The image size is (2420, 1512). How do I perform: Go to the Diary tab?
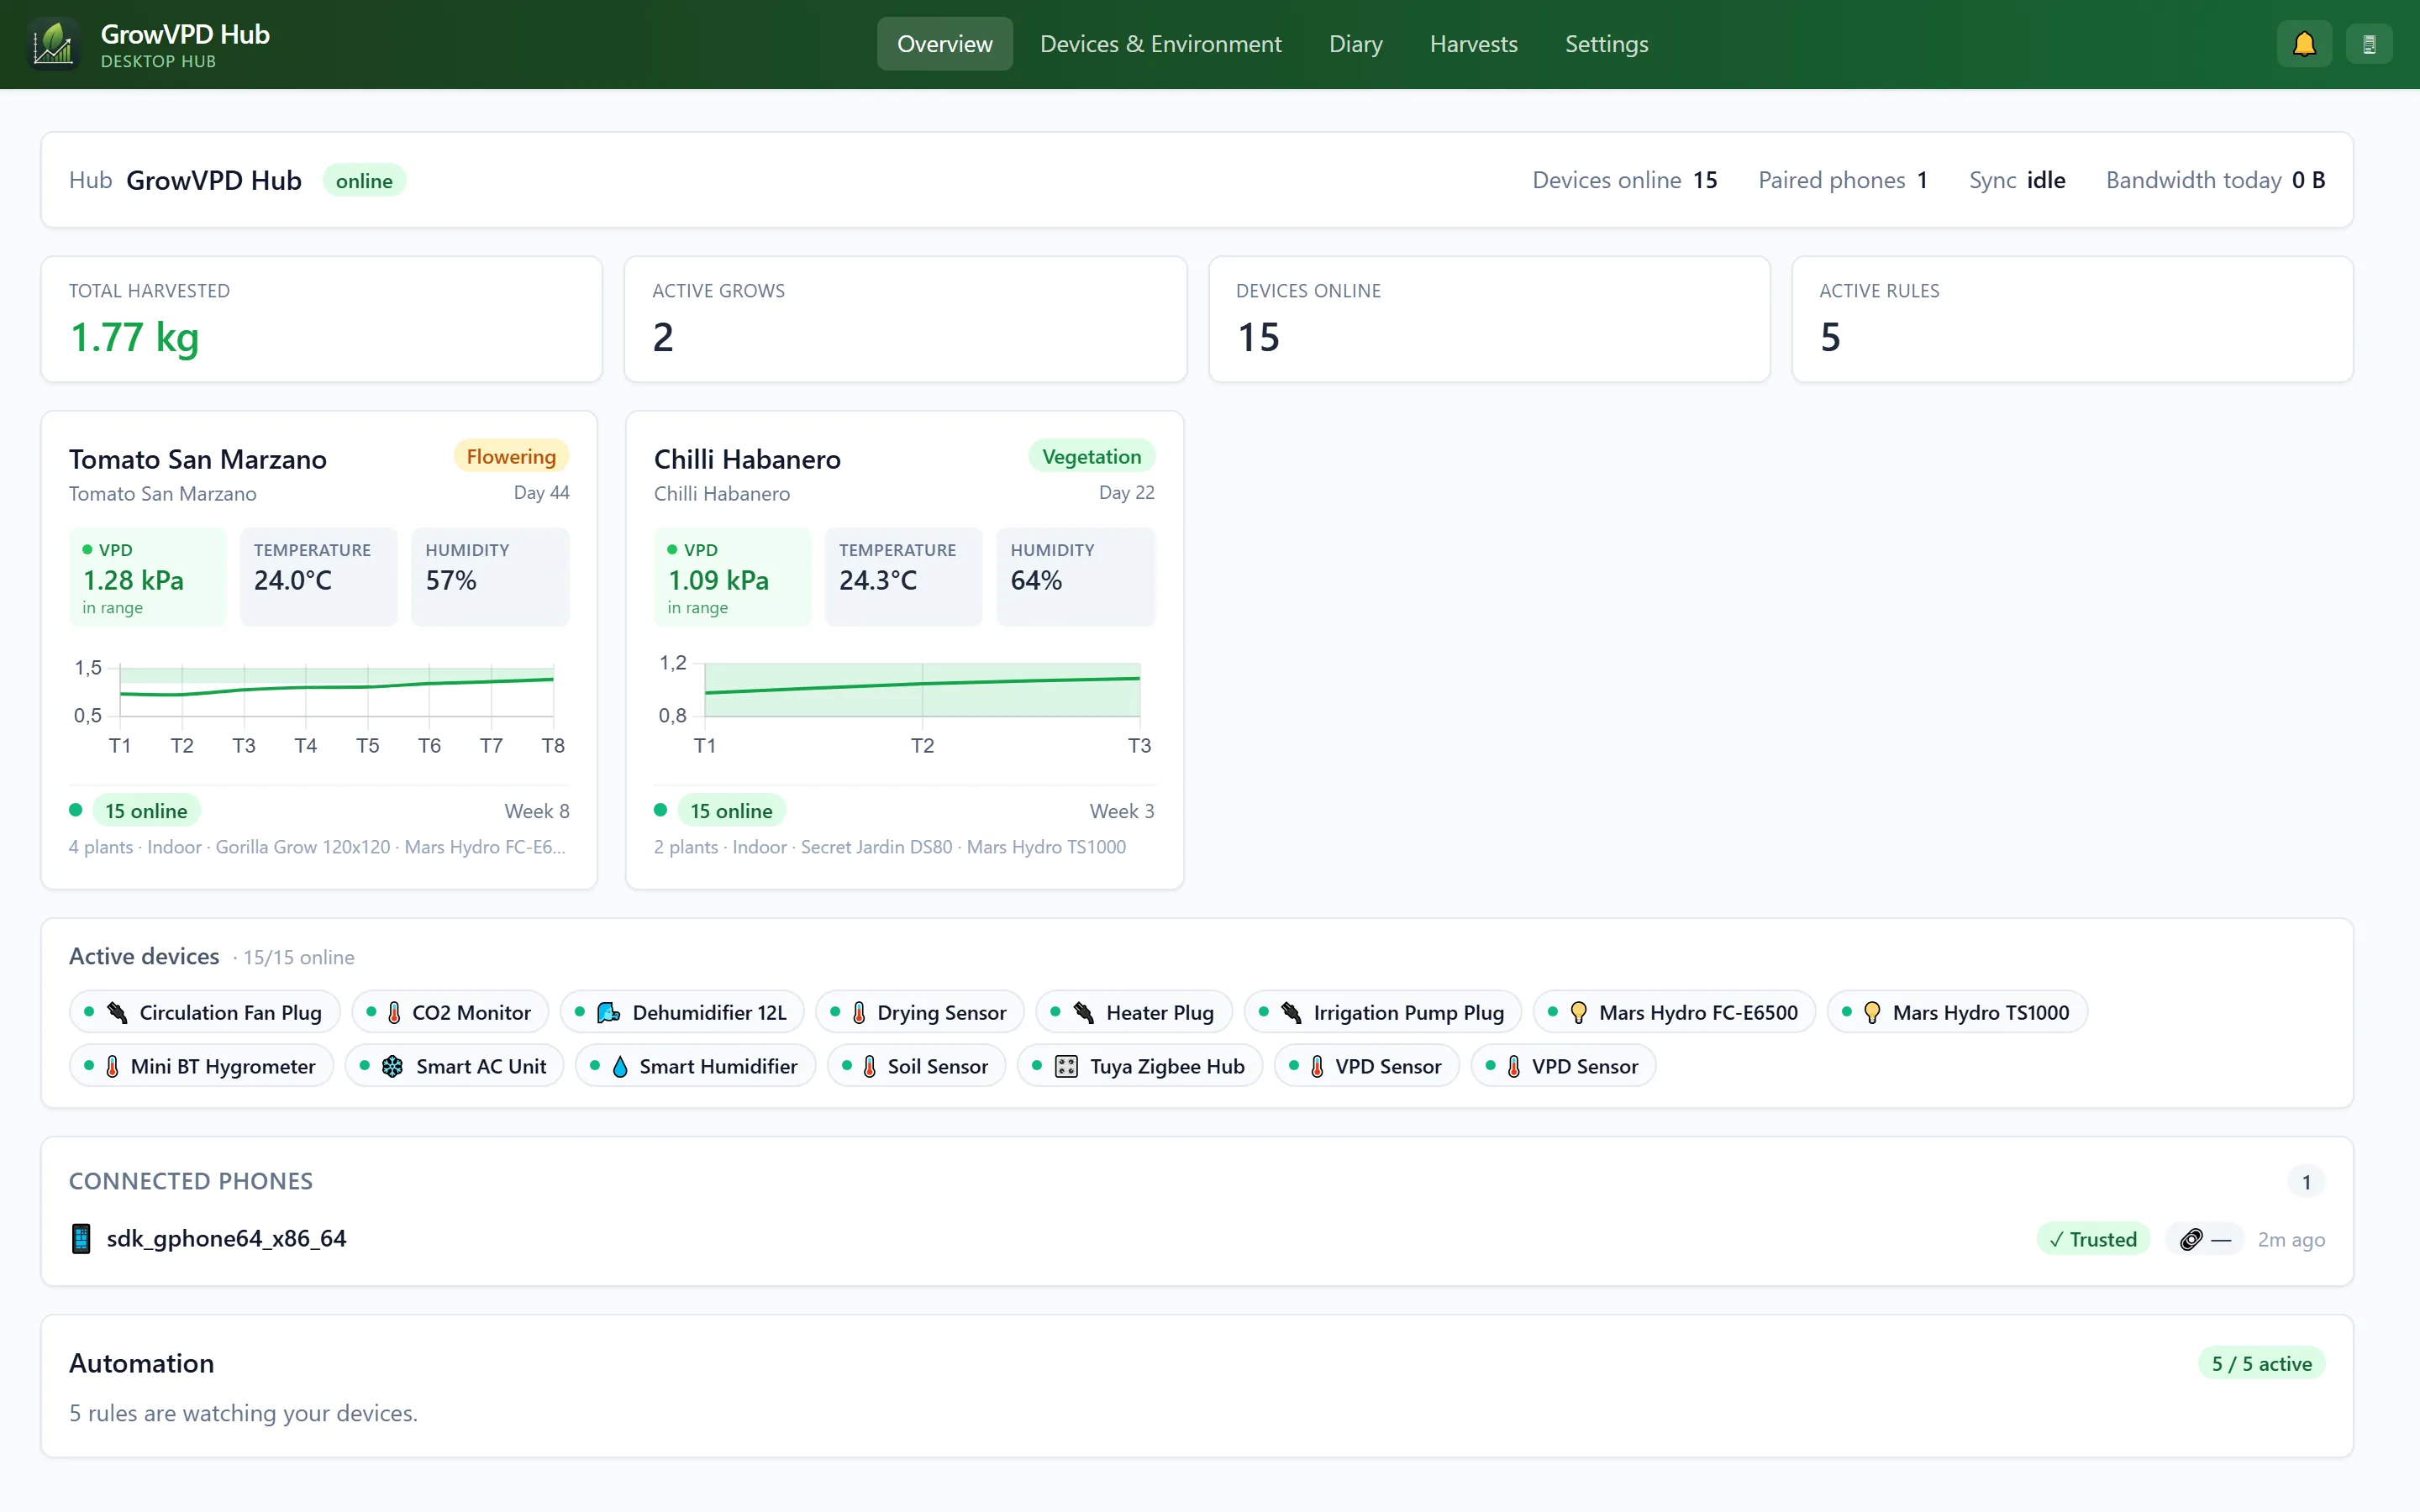pos(1355,44)
